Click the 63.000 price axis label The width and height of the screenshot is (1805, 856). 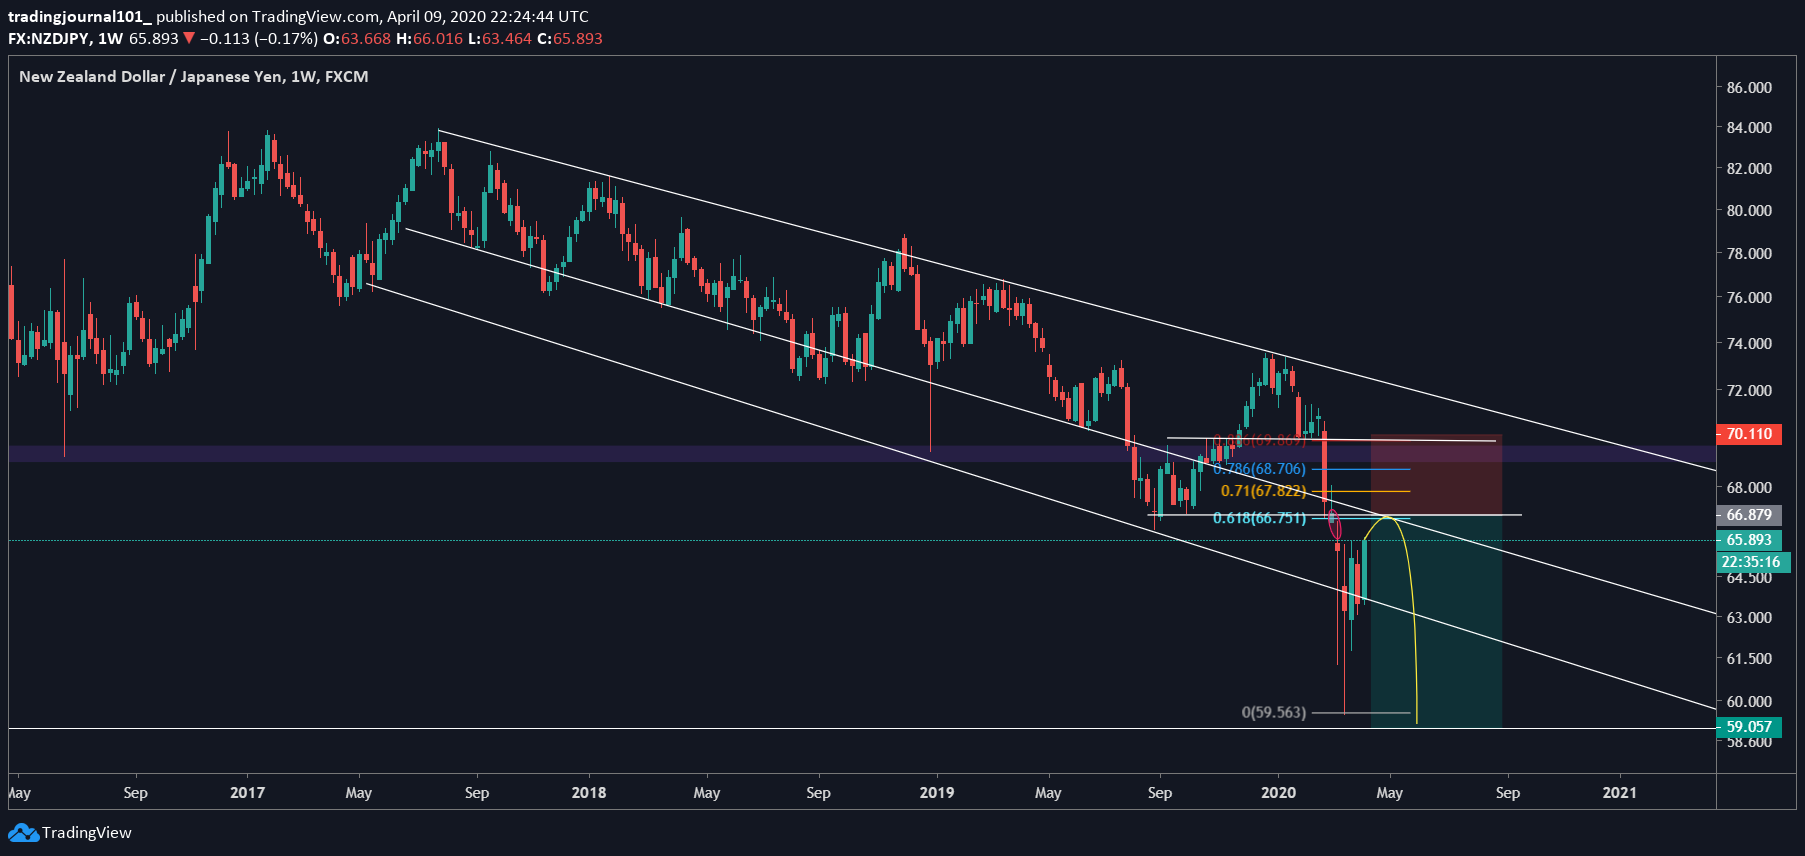tap(1749, 618)
